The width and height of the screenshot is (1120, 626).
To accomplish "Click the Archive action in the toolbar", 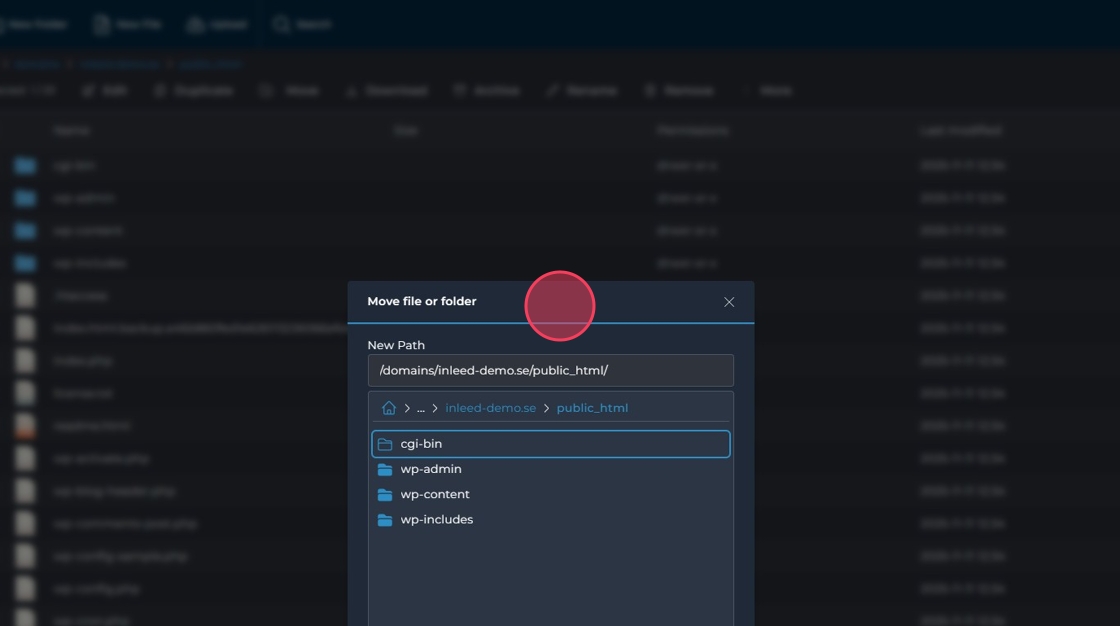I will pyautogui.click(x=486, y=90).
